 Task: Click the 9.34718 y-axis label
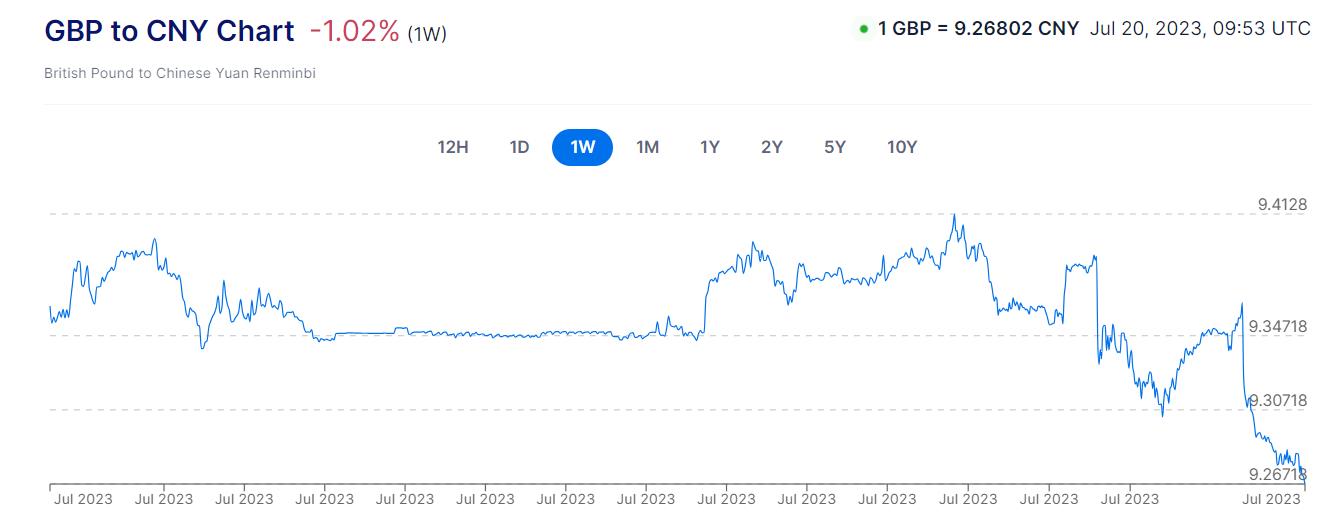coord(1277,326)
